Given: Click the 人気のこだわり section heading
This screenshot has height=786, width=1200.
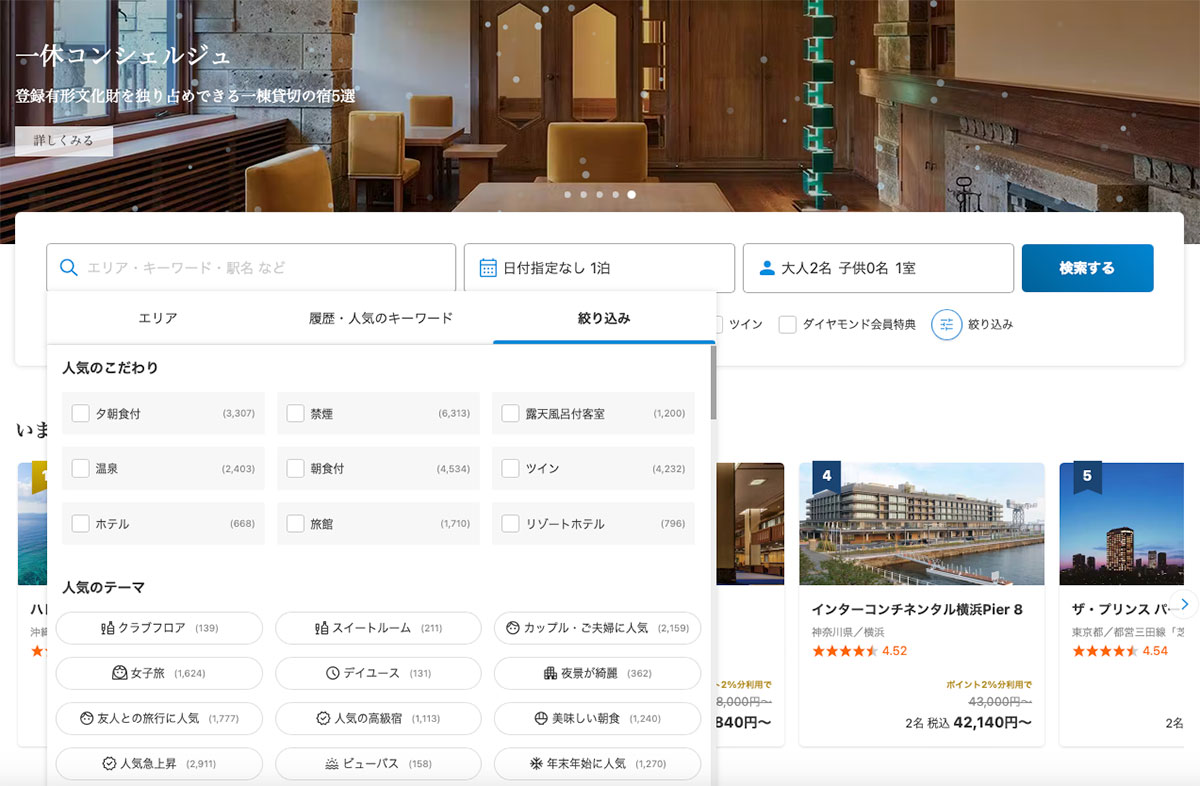Looking at the screenshot, I should pos(110,367).
